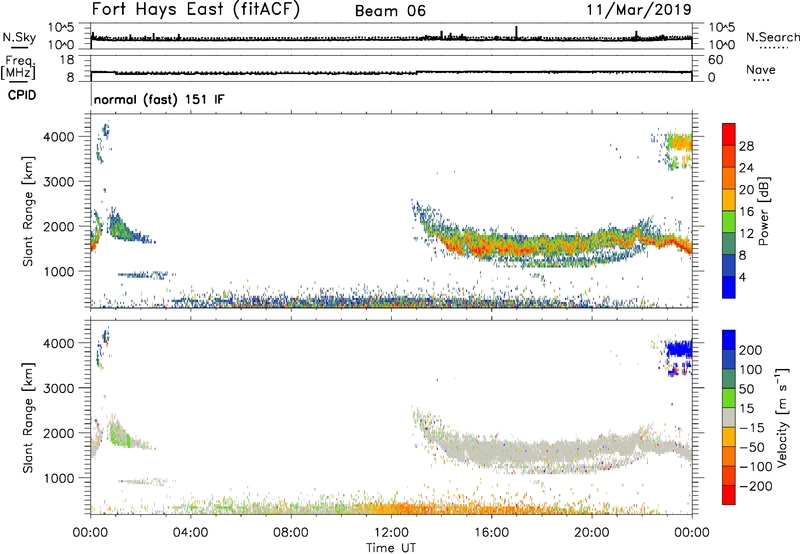Click the gray swatch in the Velocity color bar
The width and height of the screenshot is (800, 554).
pos(729,417)
